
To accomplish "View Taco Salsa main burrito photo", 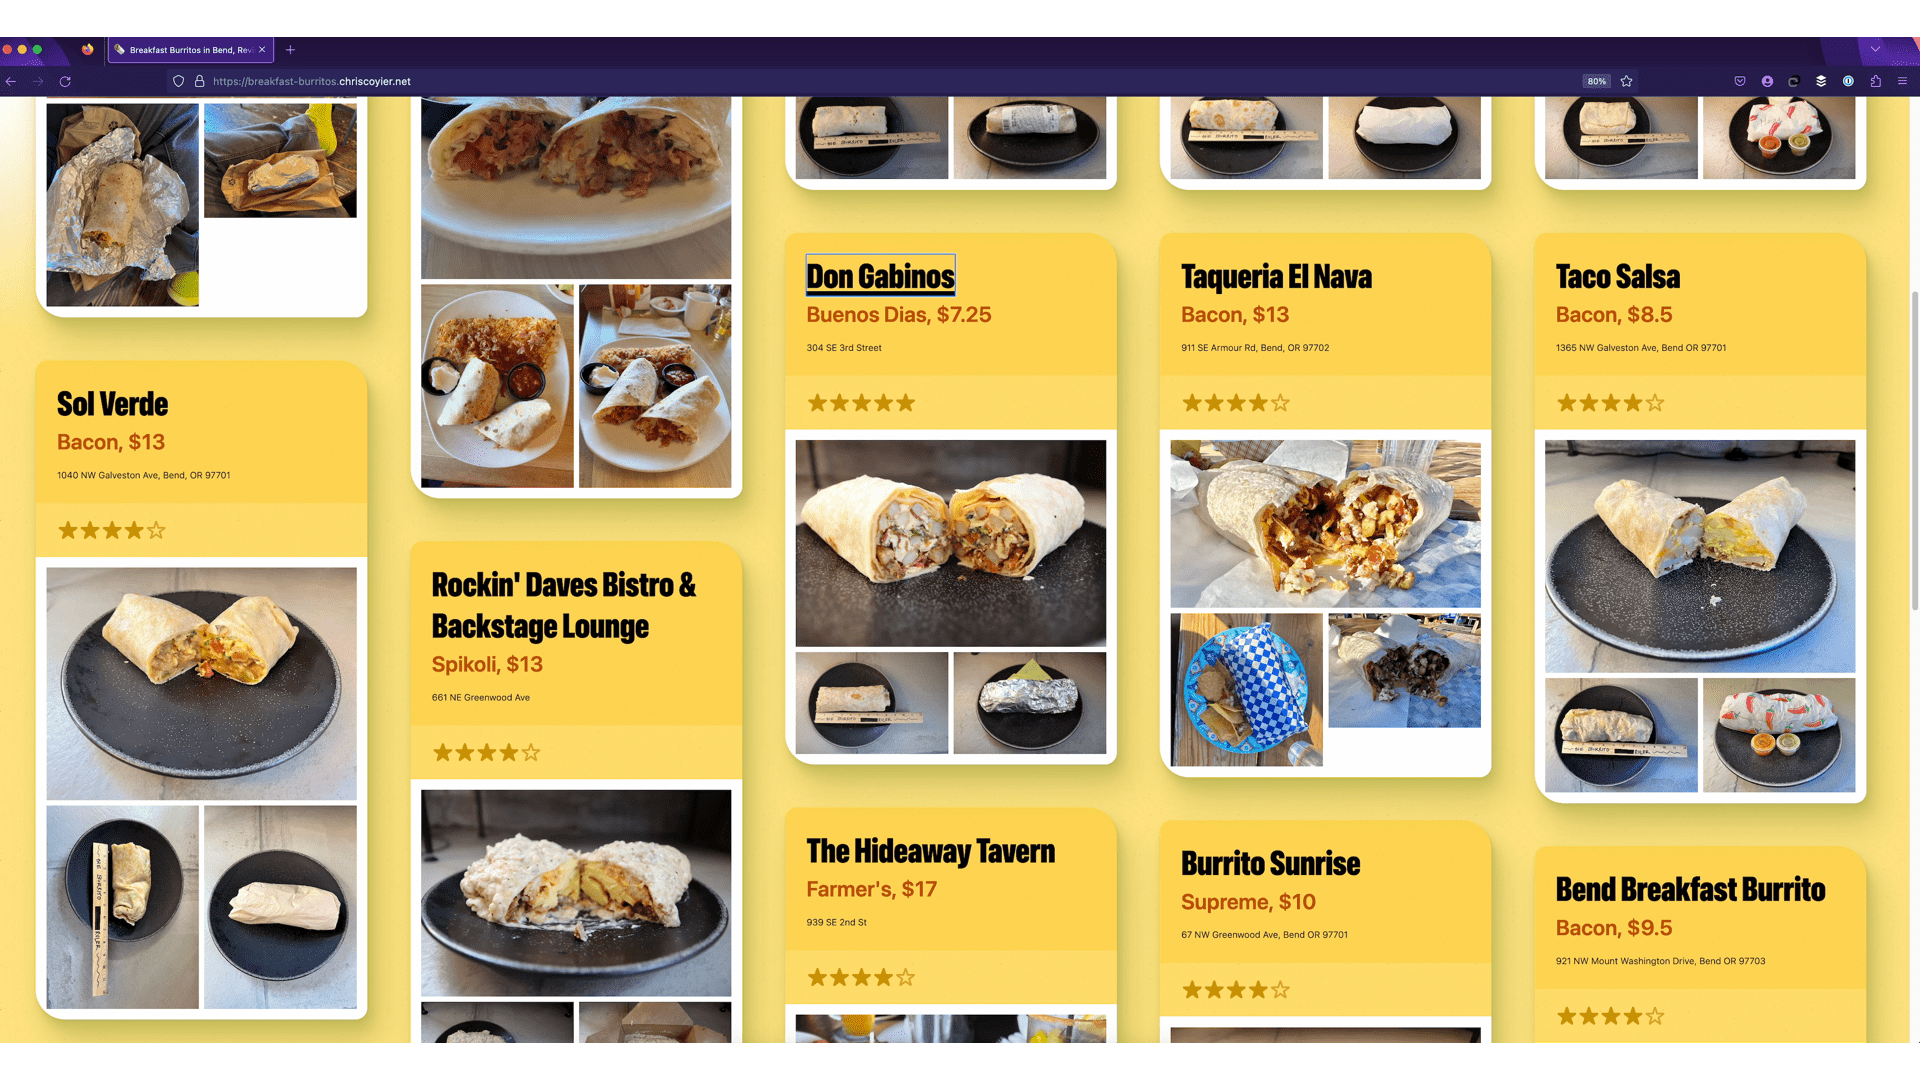I will 1700,556.
